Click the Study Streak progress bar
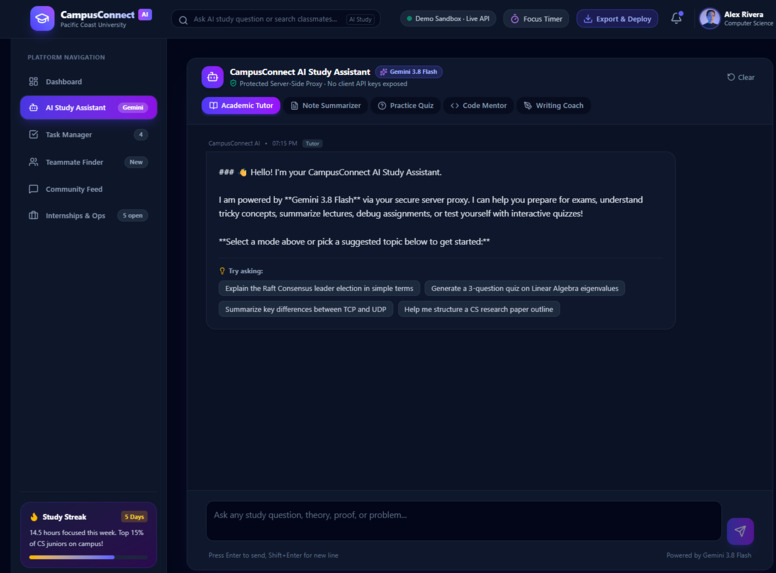This screenshot has height=573, width=776. point(88,557)
